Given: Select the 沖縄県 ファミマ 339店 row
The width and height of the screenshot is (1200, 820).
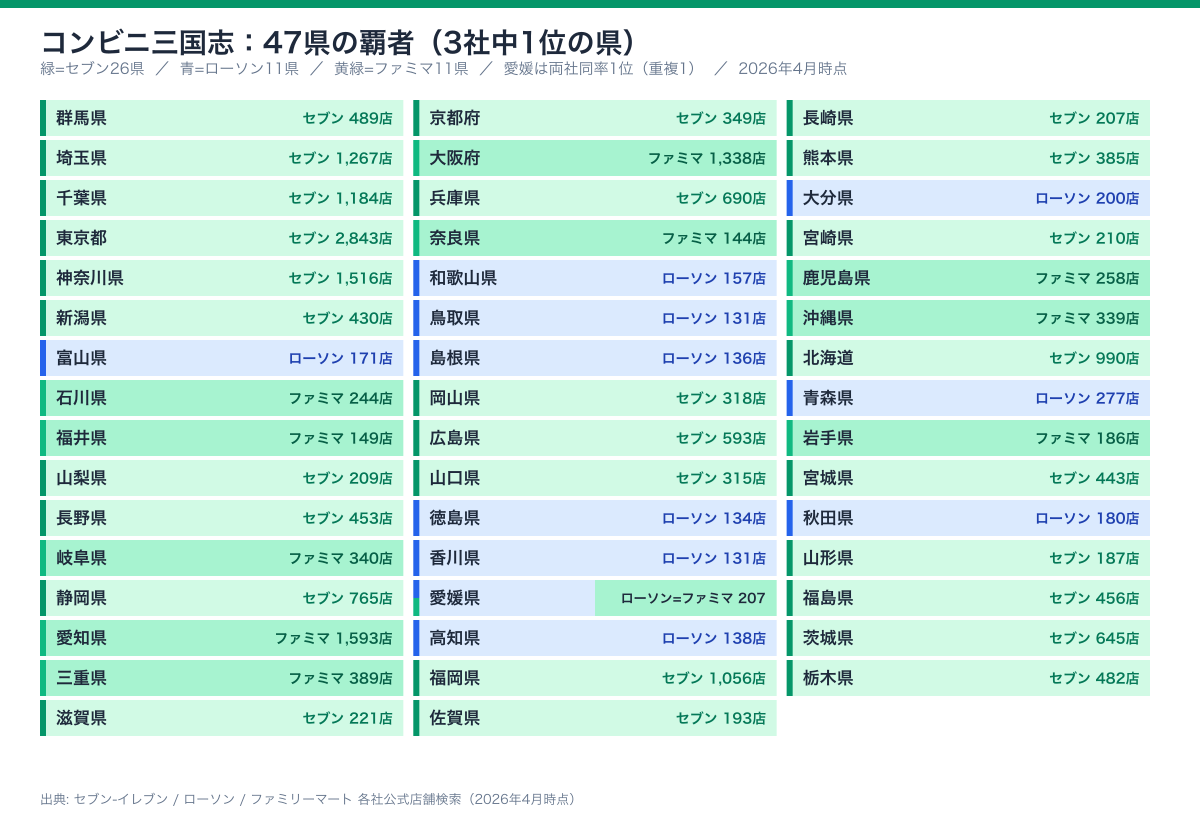Looking at the screenshot, I should point(968,318).
